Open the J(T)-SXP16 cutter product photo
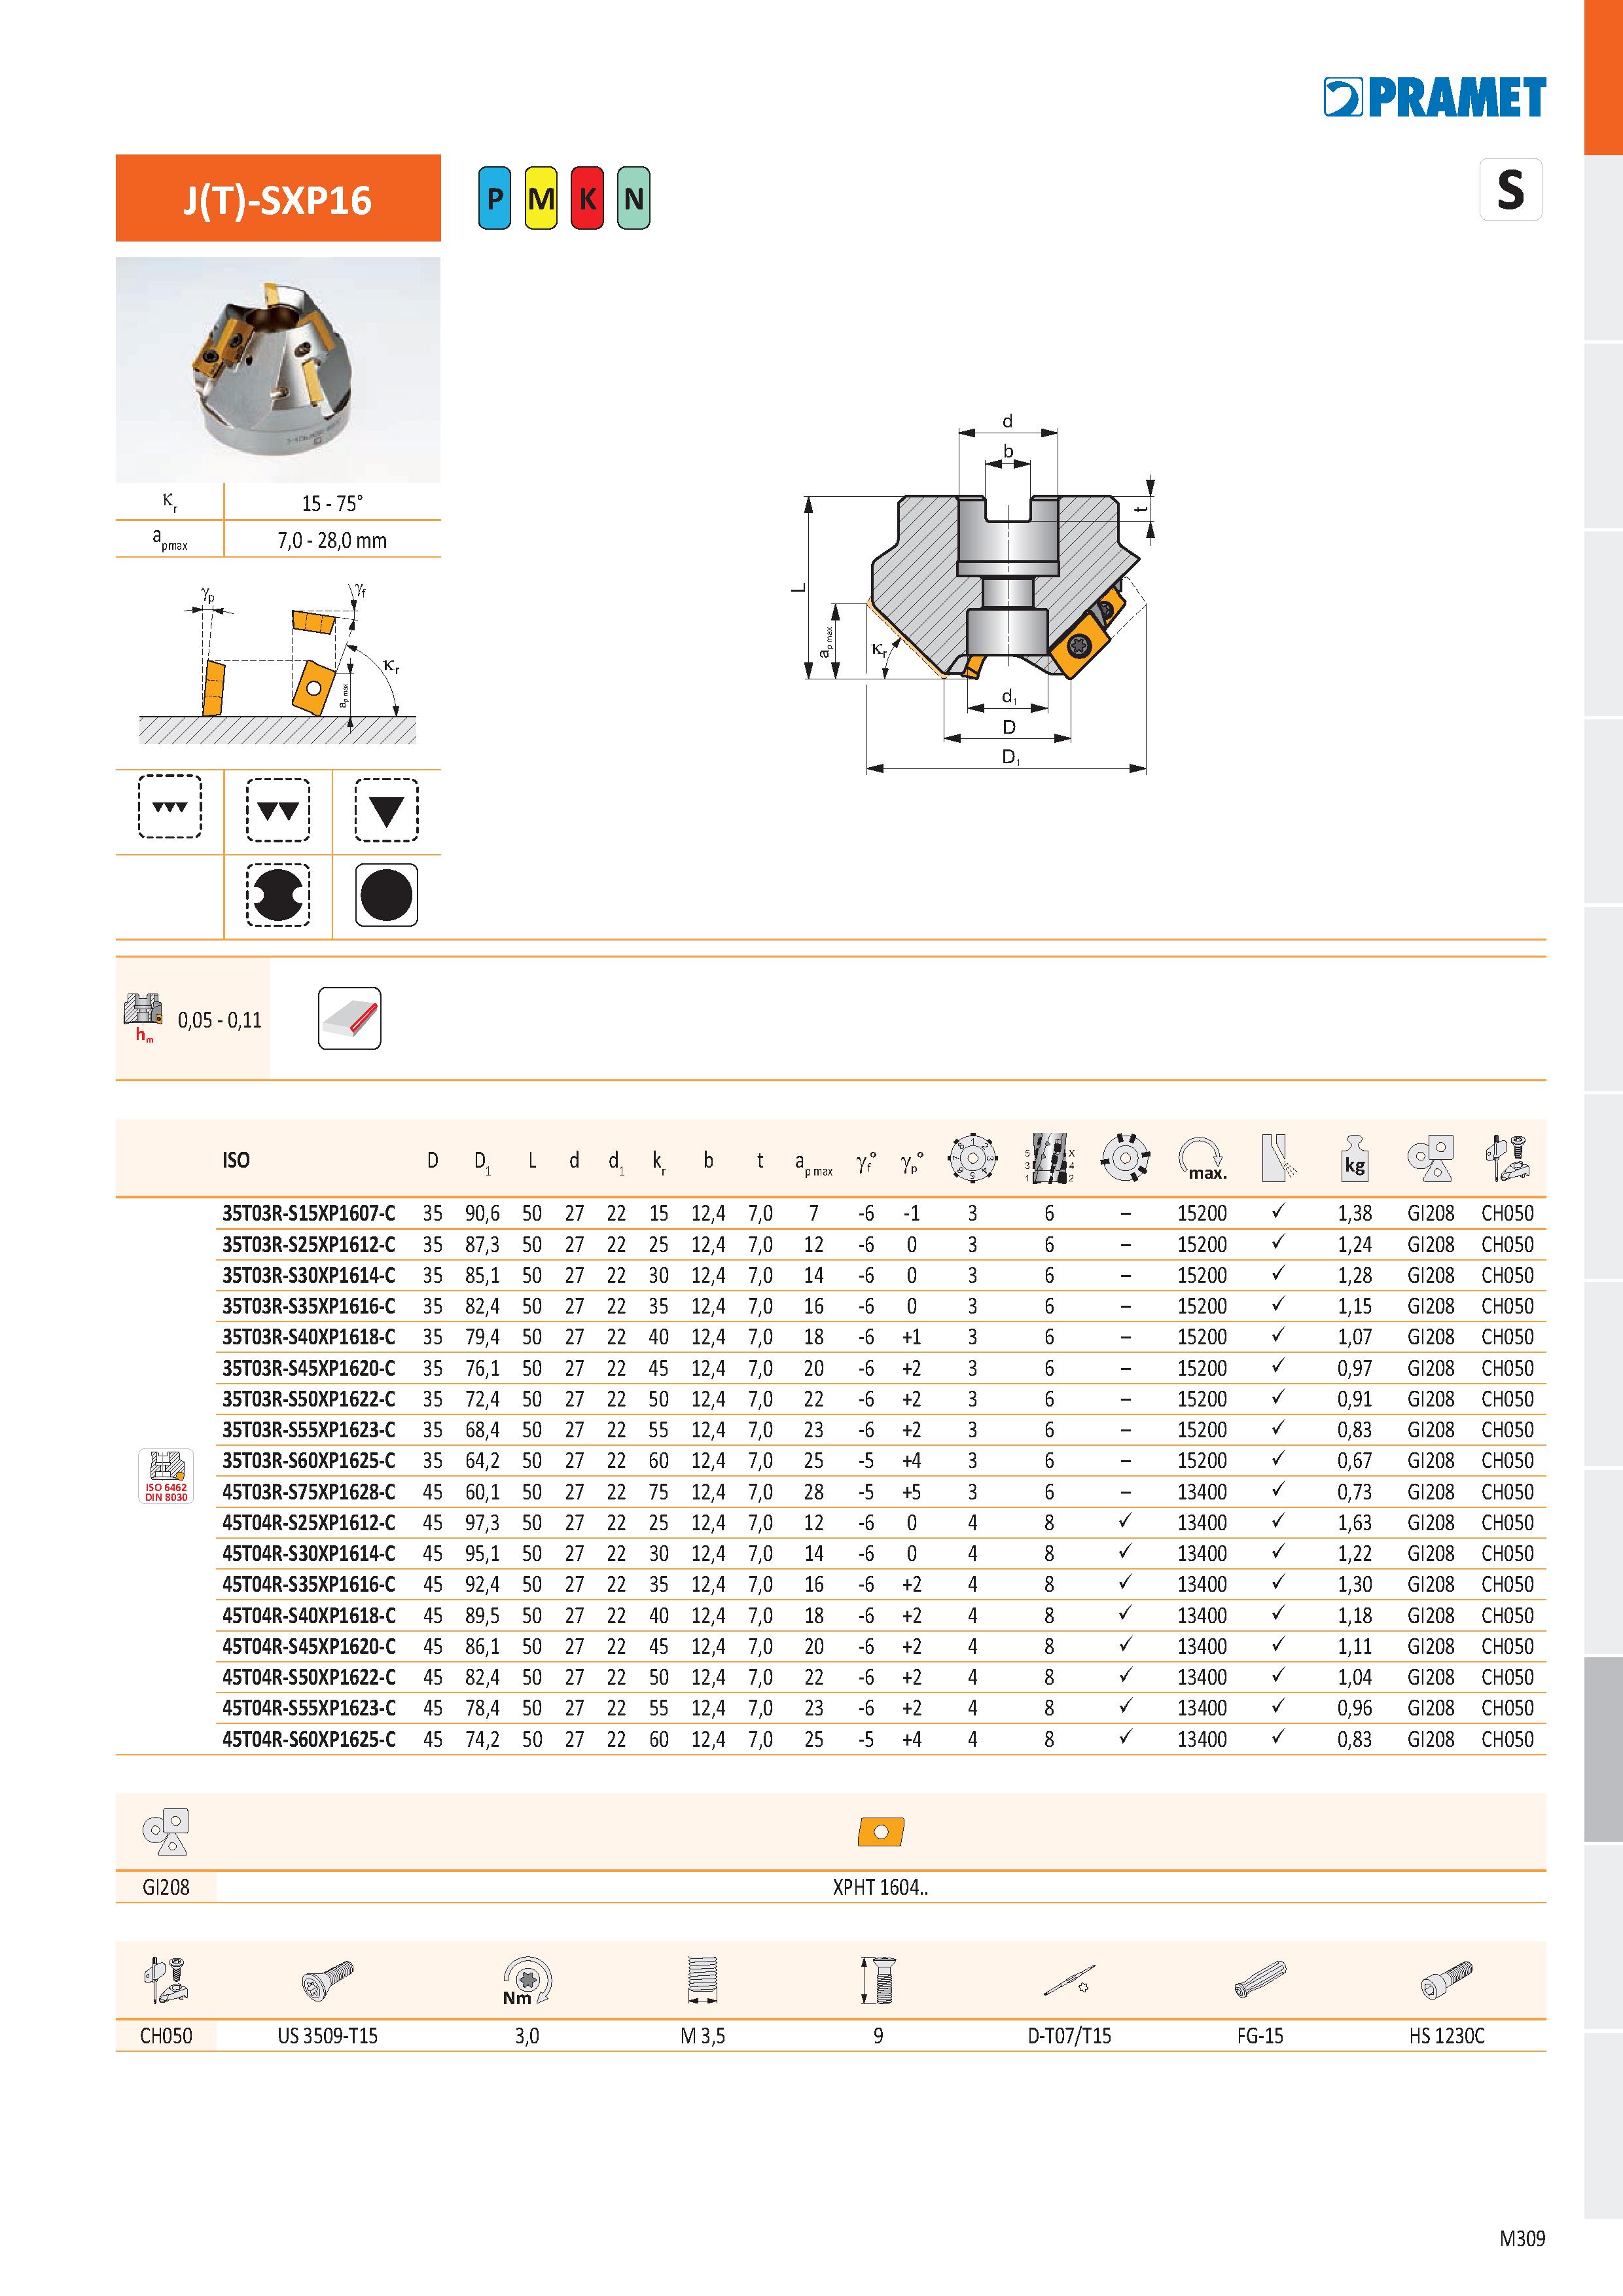 point(278,370)
